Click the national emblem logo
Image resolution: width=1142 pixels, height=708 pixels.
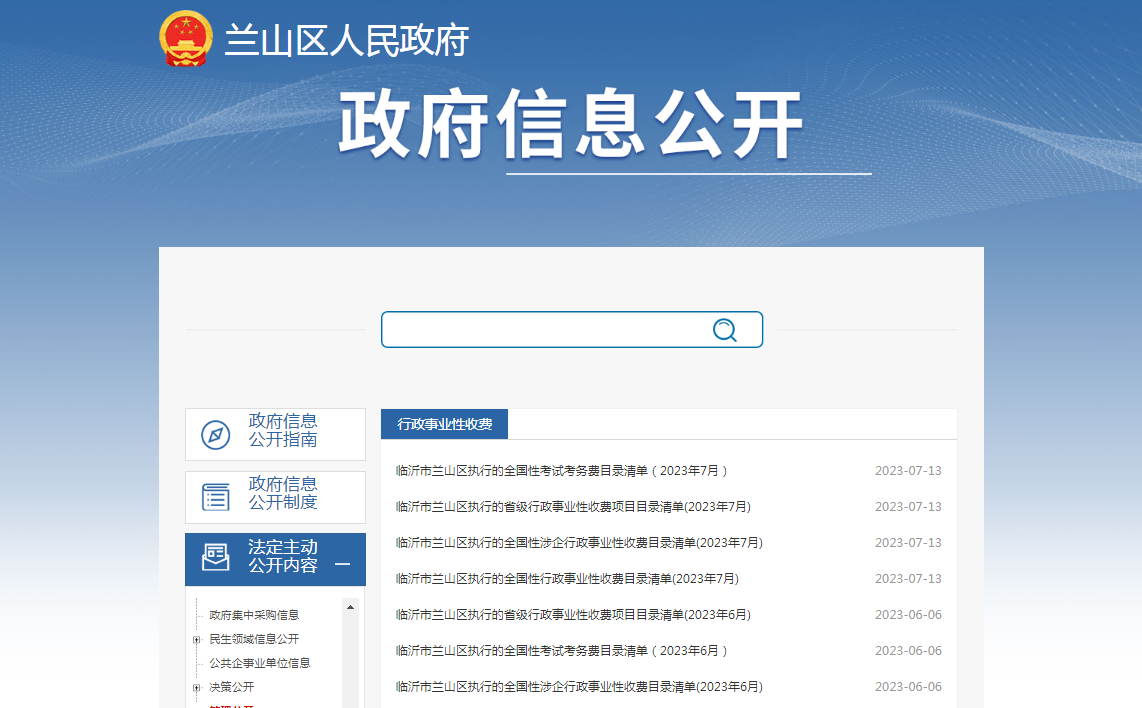pos(186,39)
